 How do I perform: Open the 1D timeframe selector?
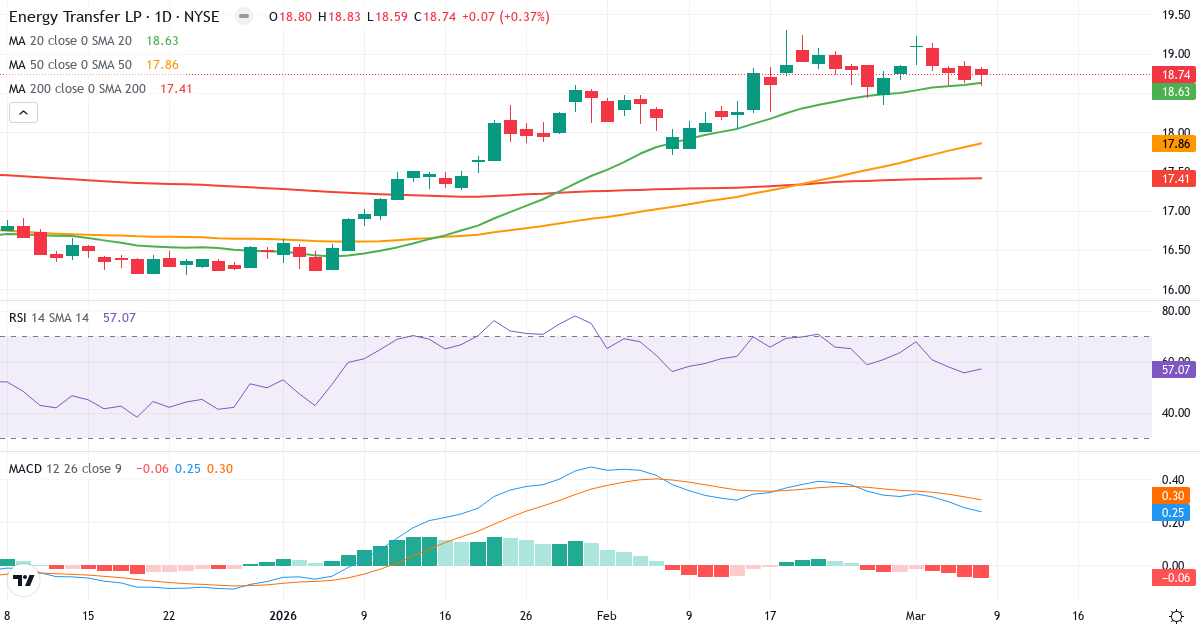[162, 16]
